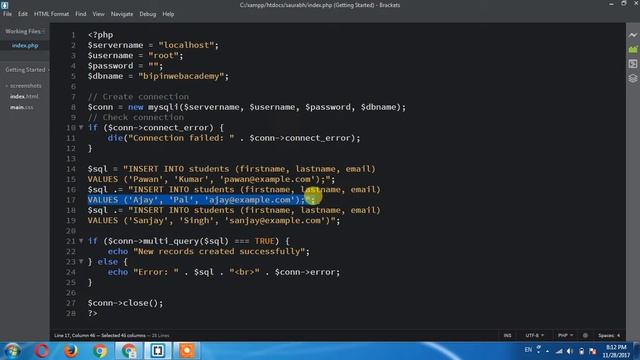
Task: Collapse the fold arrow on line 23
Action: point(81,262)
